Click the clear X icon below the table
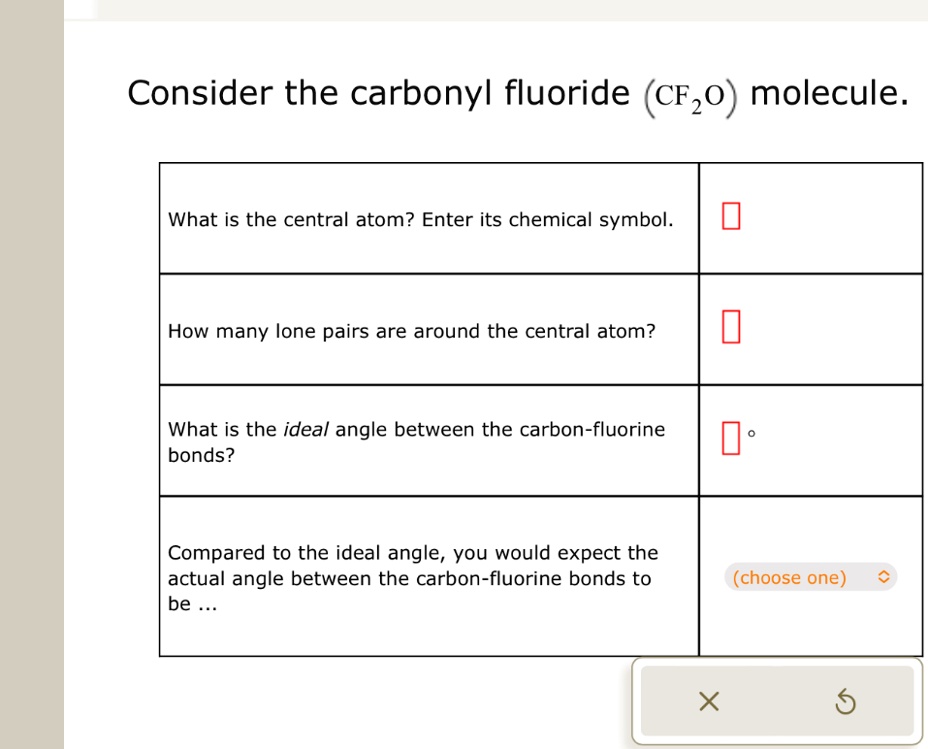 (x=708, y=702)
